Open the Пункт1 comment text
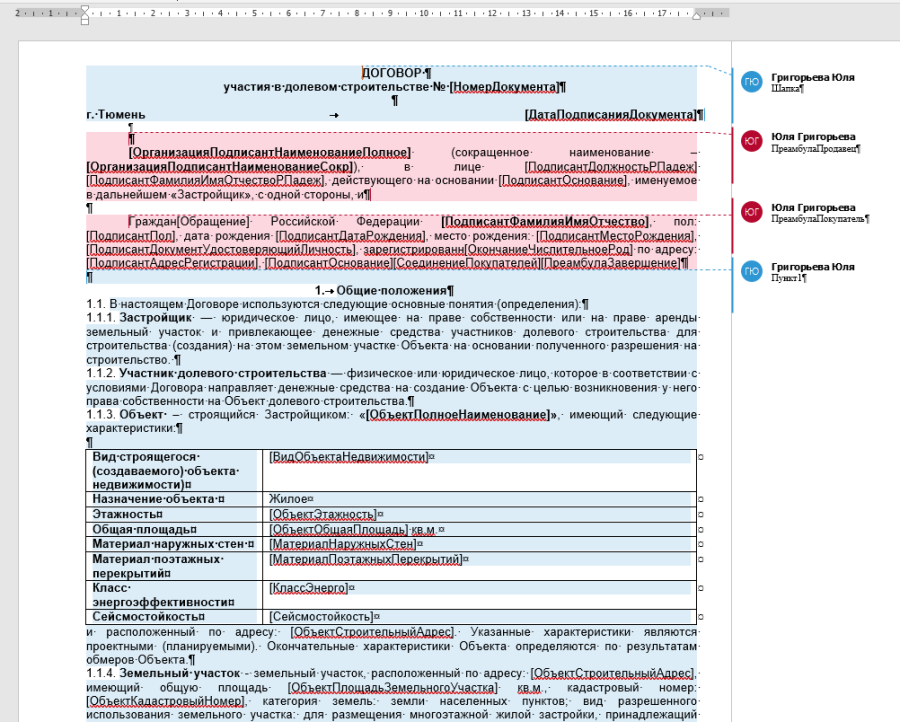This screenshot has height=722, width=900. (789, 278)
